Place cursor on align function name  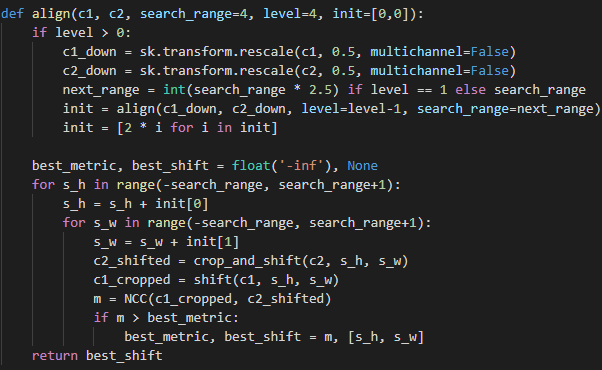coord(51,14)
